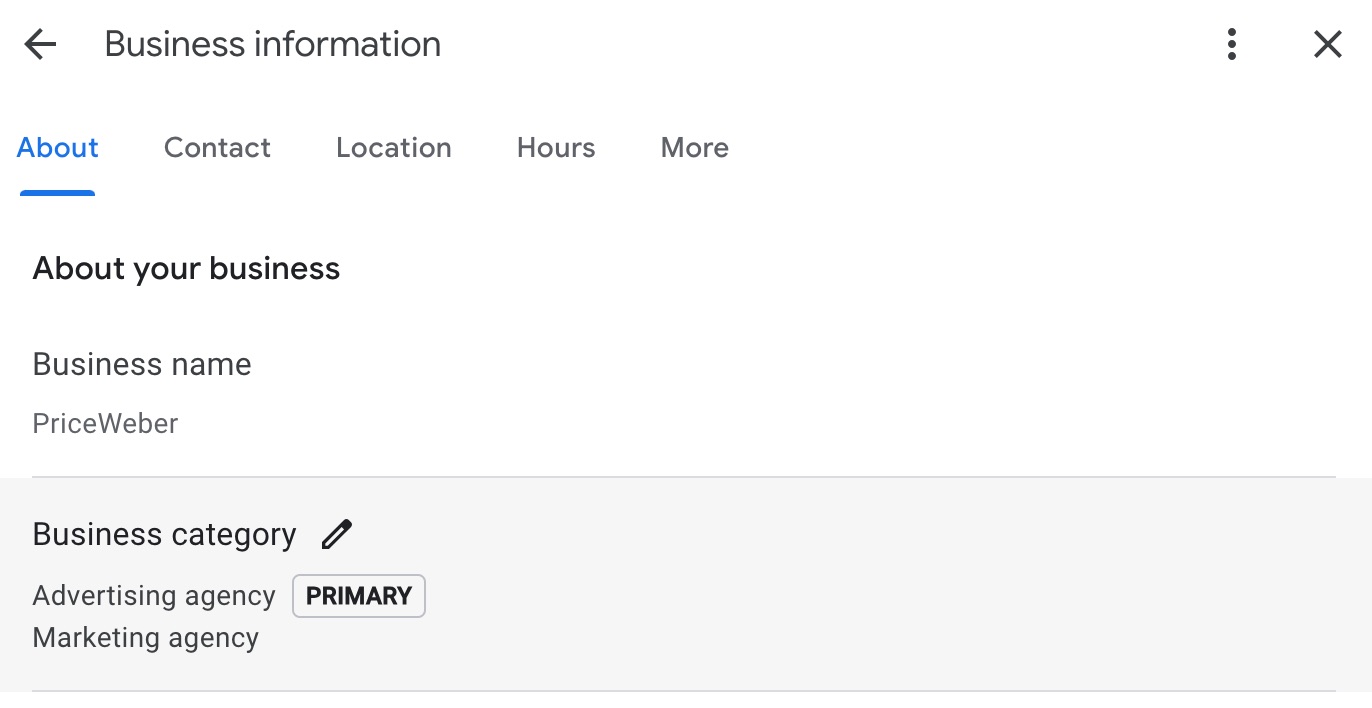Open the Location tab
1372x708 pixels.
393,148
